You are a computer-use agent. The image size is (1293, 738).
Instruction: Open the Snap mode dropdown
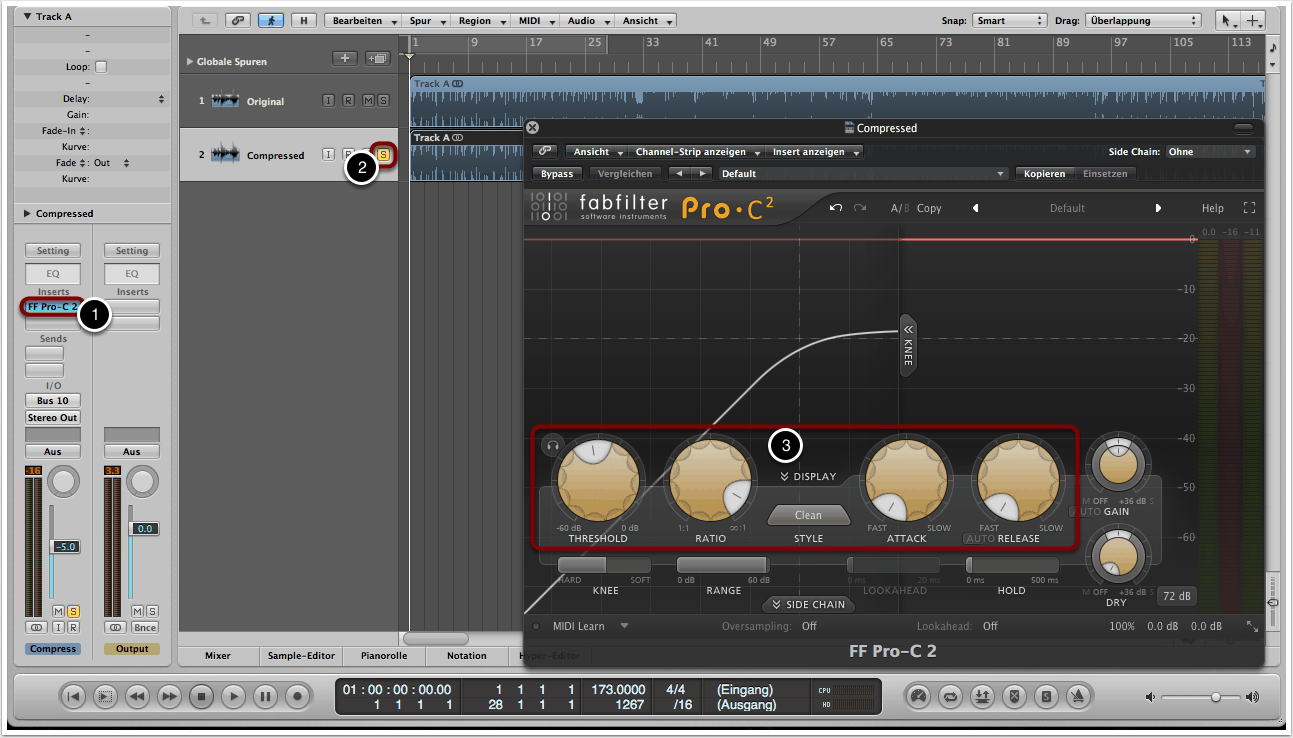[1008, 20]
